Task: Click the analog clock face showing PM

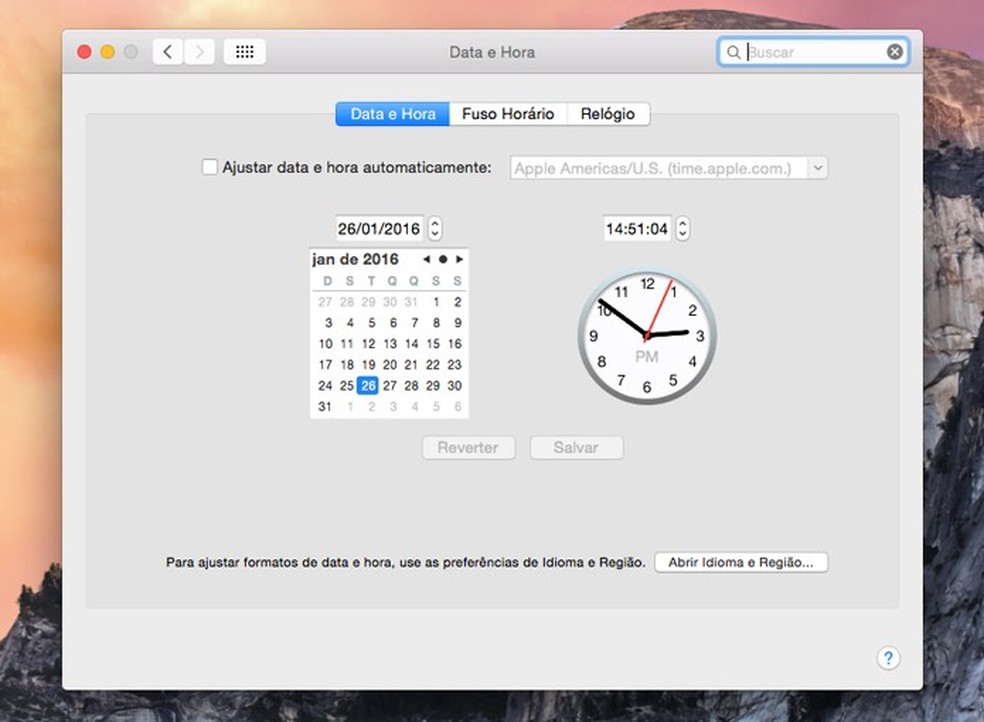Action: [646, 335]
